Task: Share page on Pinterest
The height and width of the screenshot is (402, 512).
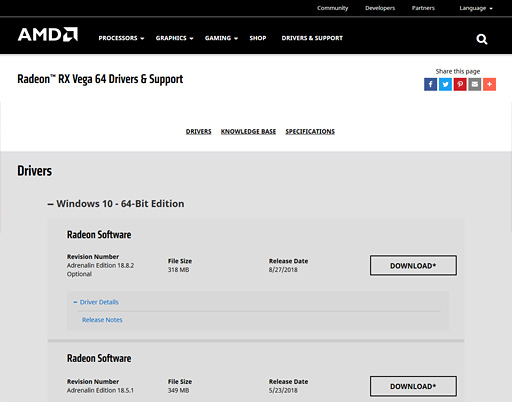Action: pos(460,84)
